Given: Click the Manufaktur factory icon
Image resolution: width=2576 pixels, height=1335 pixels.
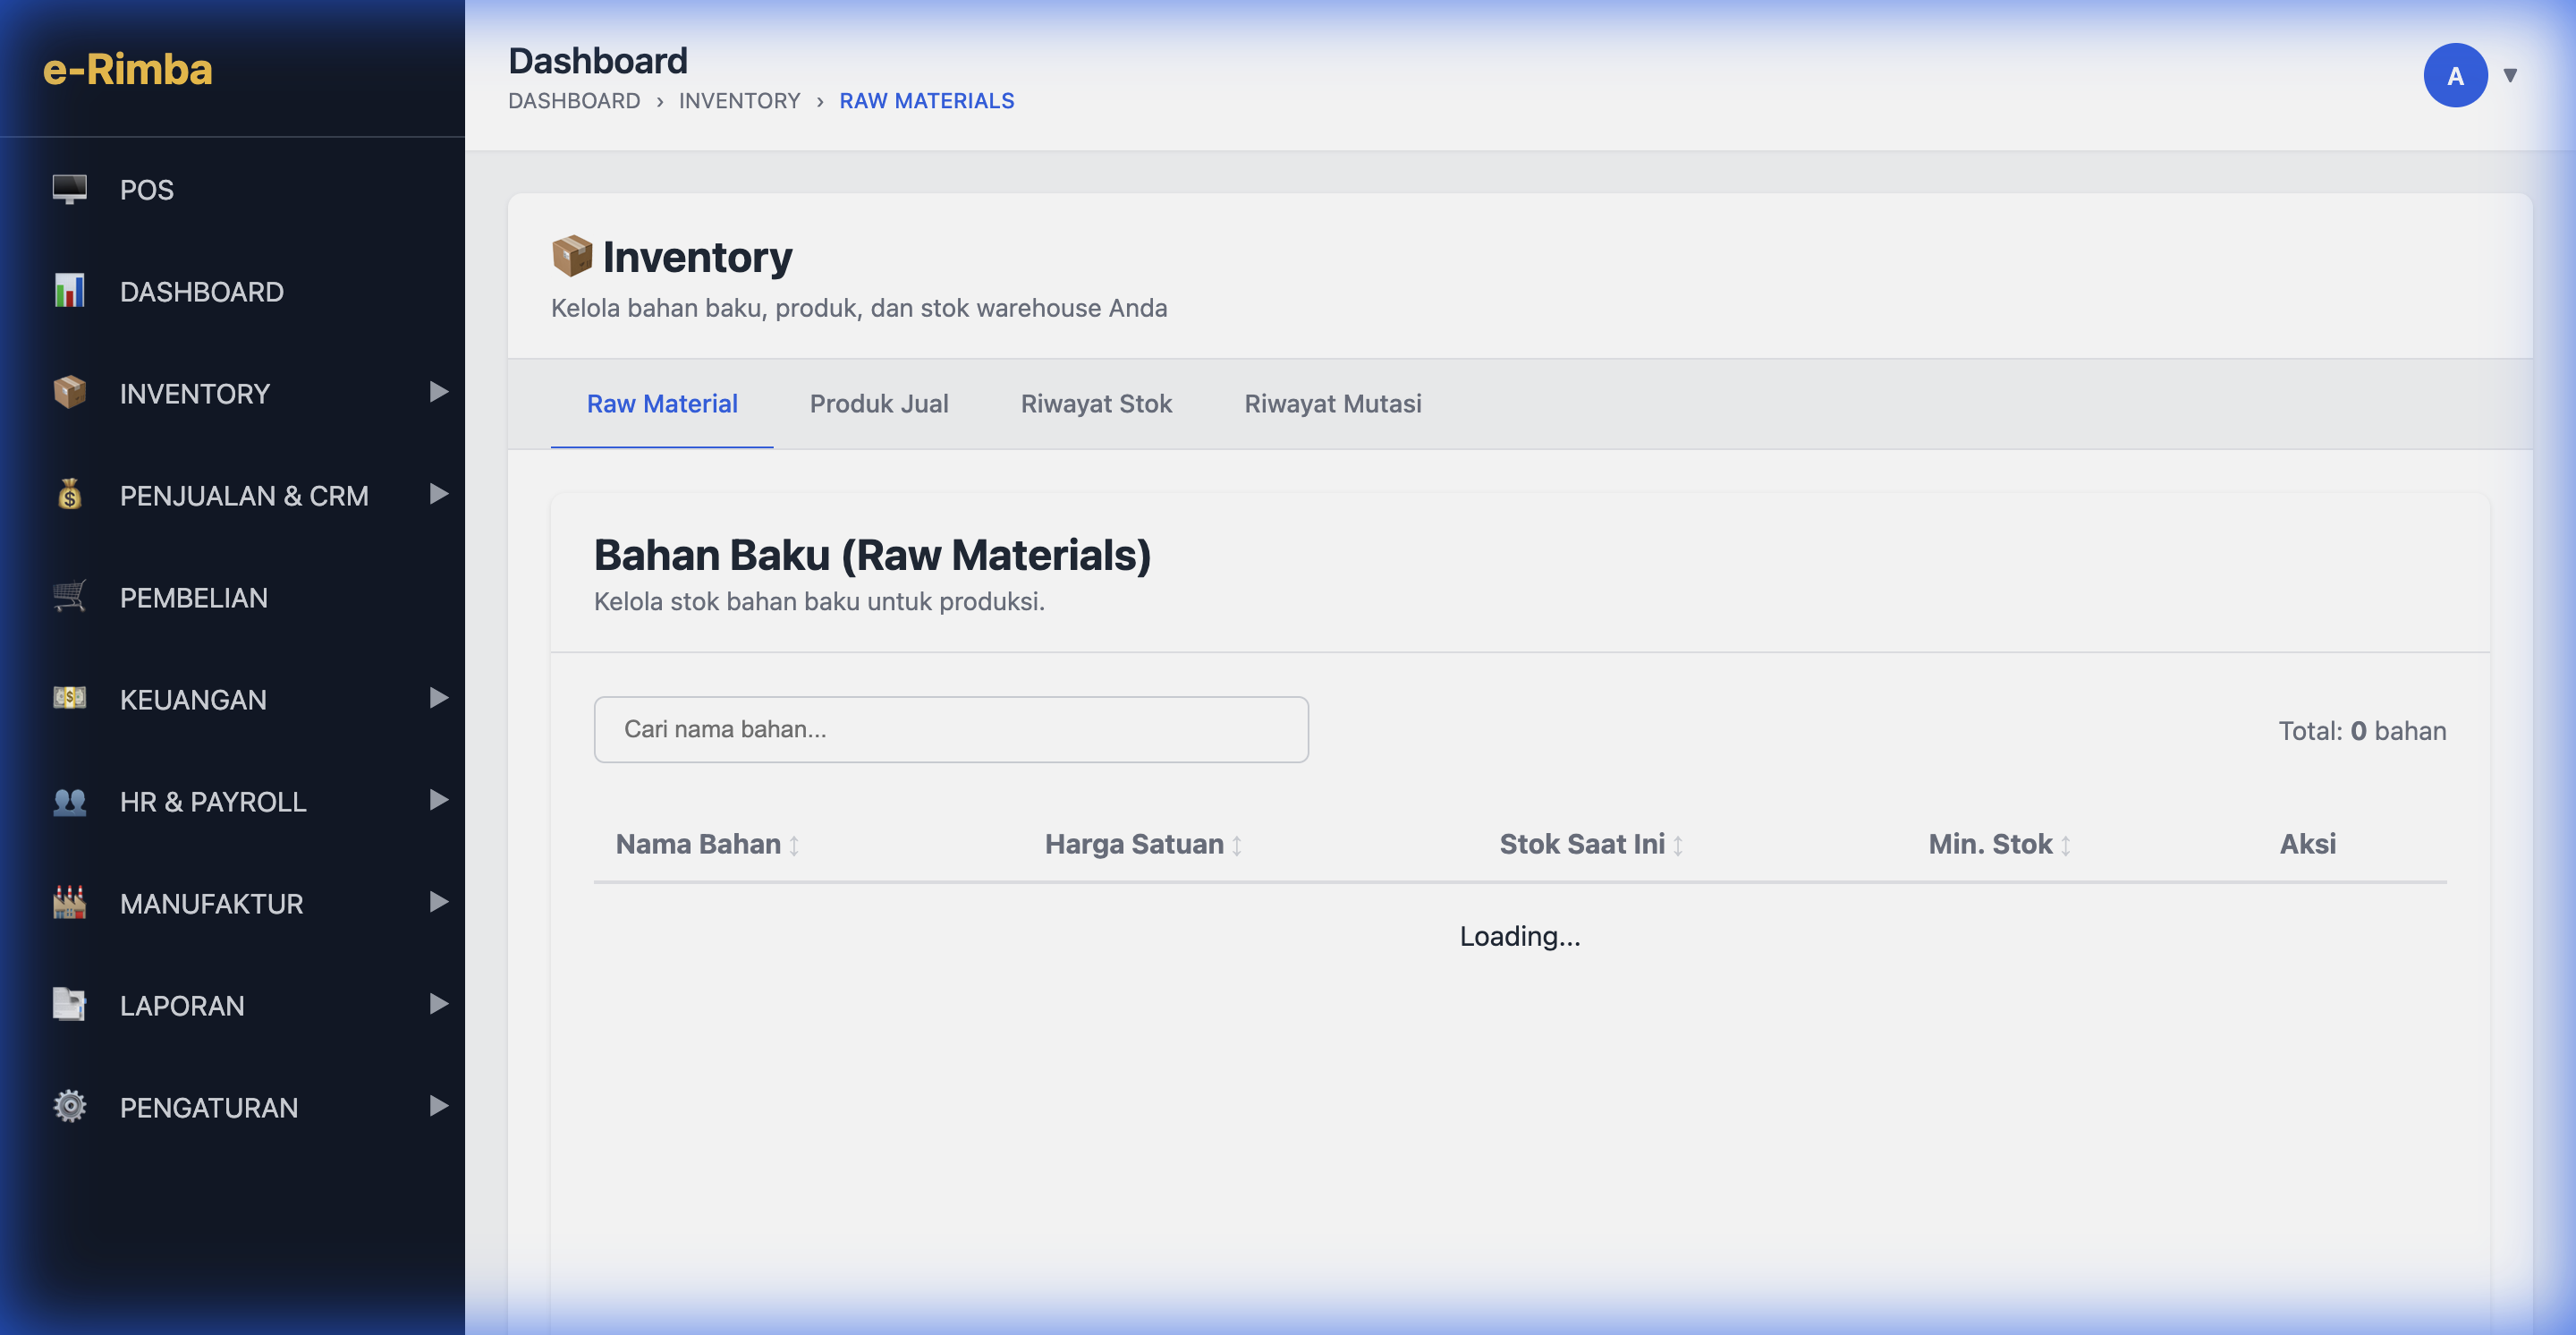Looking at the screenshot, I should pos(69,903).
